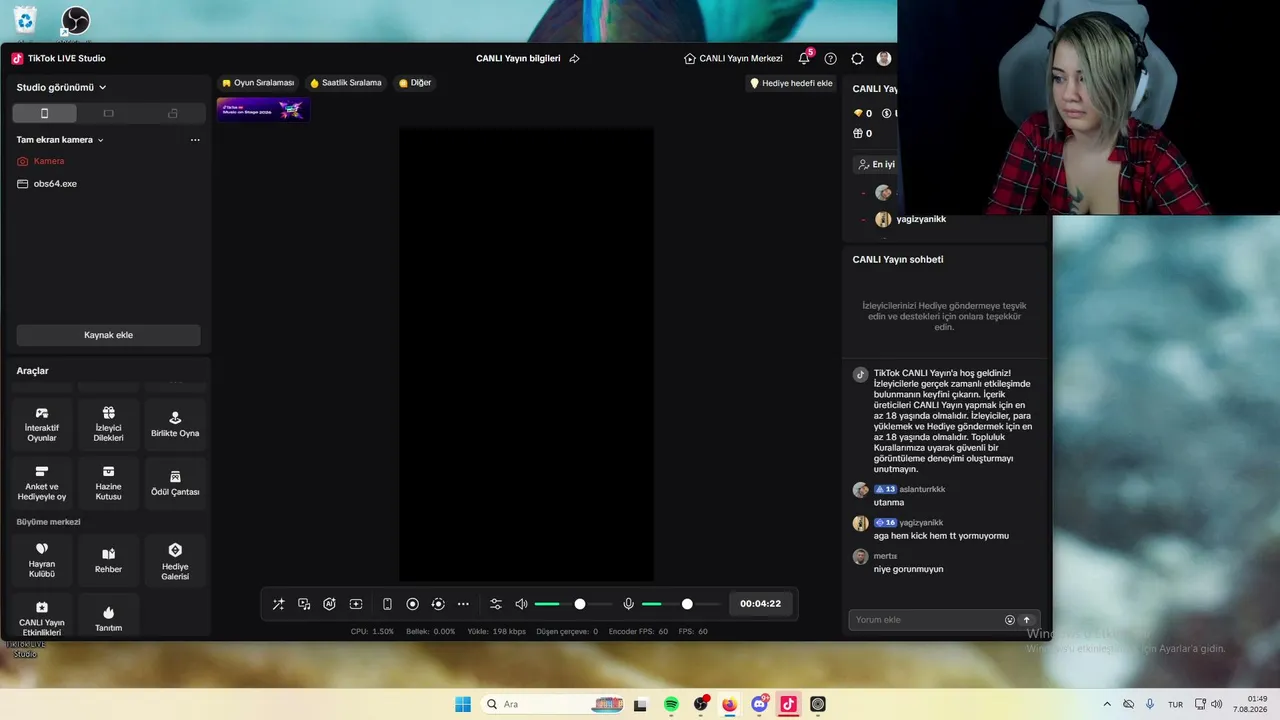Open more controls three-dot menu in control bar
This screenshot has height=720, width=1280.
463,604
